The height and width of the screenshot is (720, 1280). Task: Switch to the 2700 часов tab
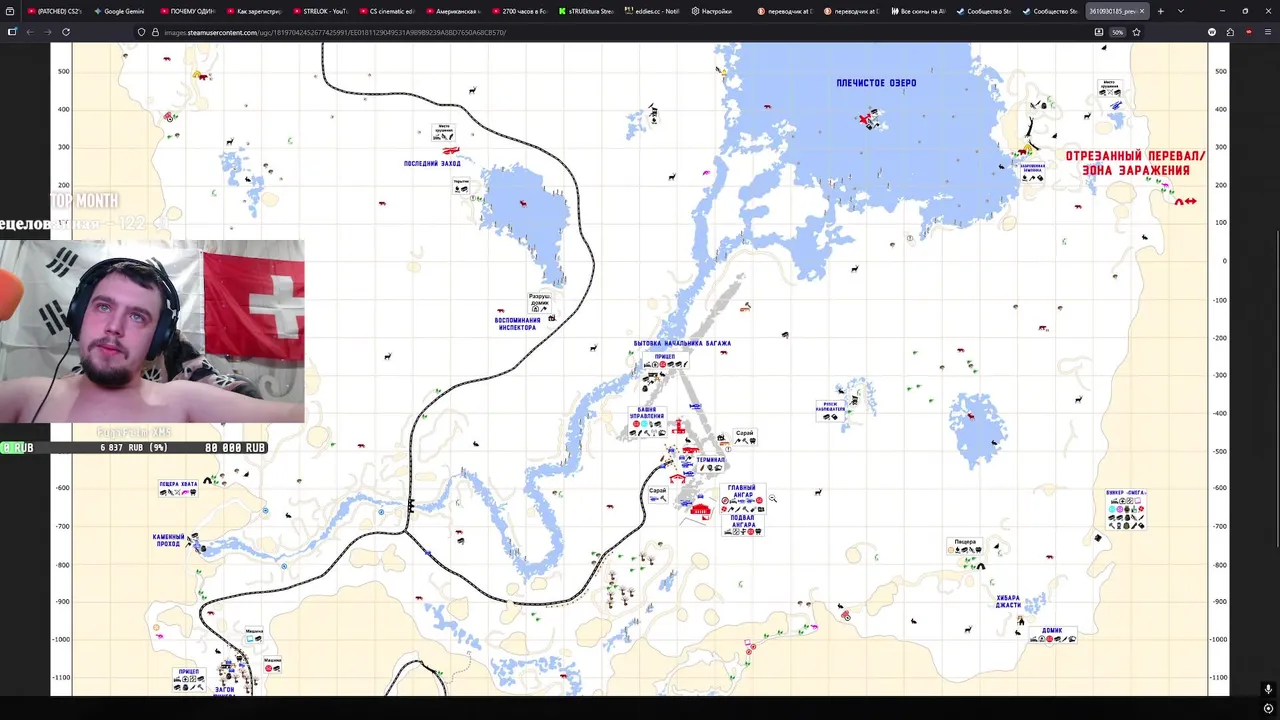[x=518, y=11]
